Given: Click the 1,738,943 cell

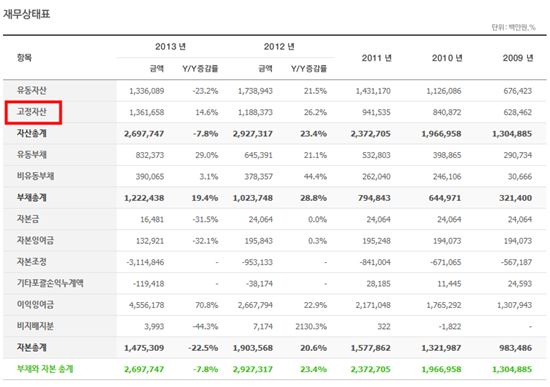Looking at the screenshot, I should point(255,91).
